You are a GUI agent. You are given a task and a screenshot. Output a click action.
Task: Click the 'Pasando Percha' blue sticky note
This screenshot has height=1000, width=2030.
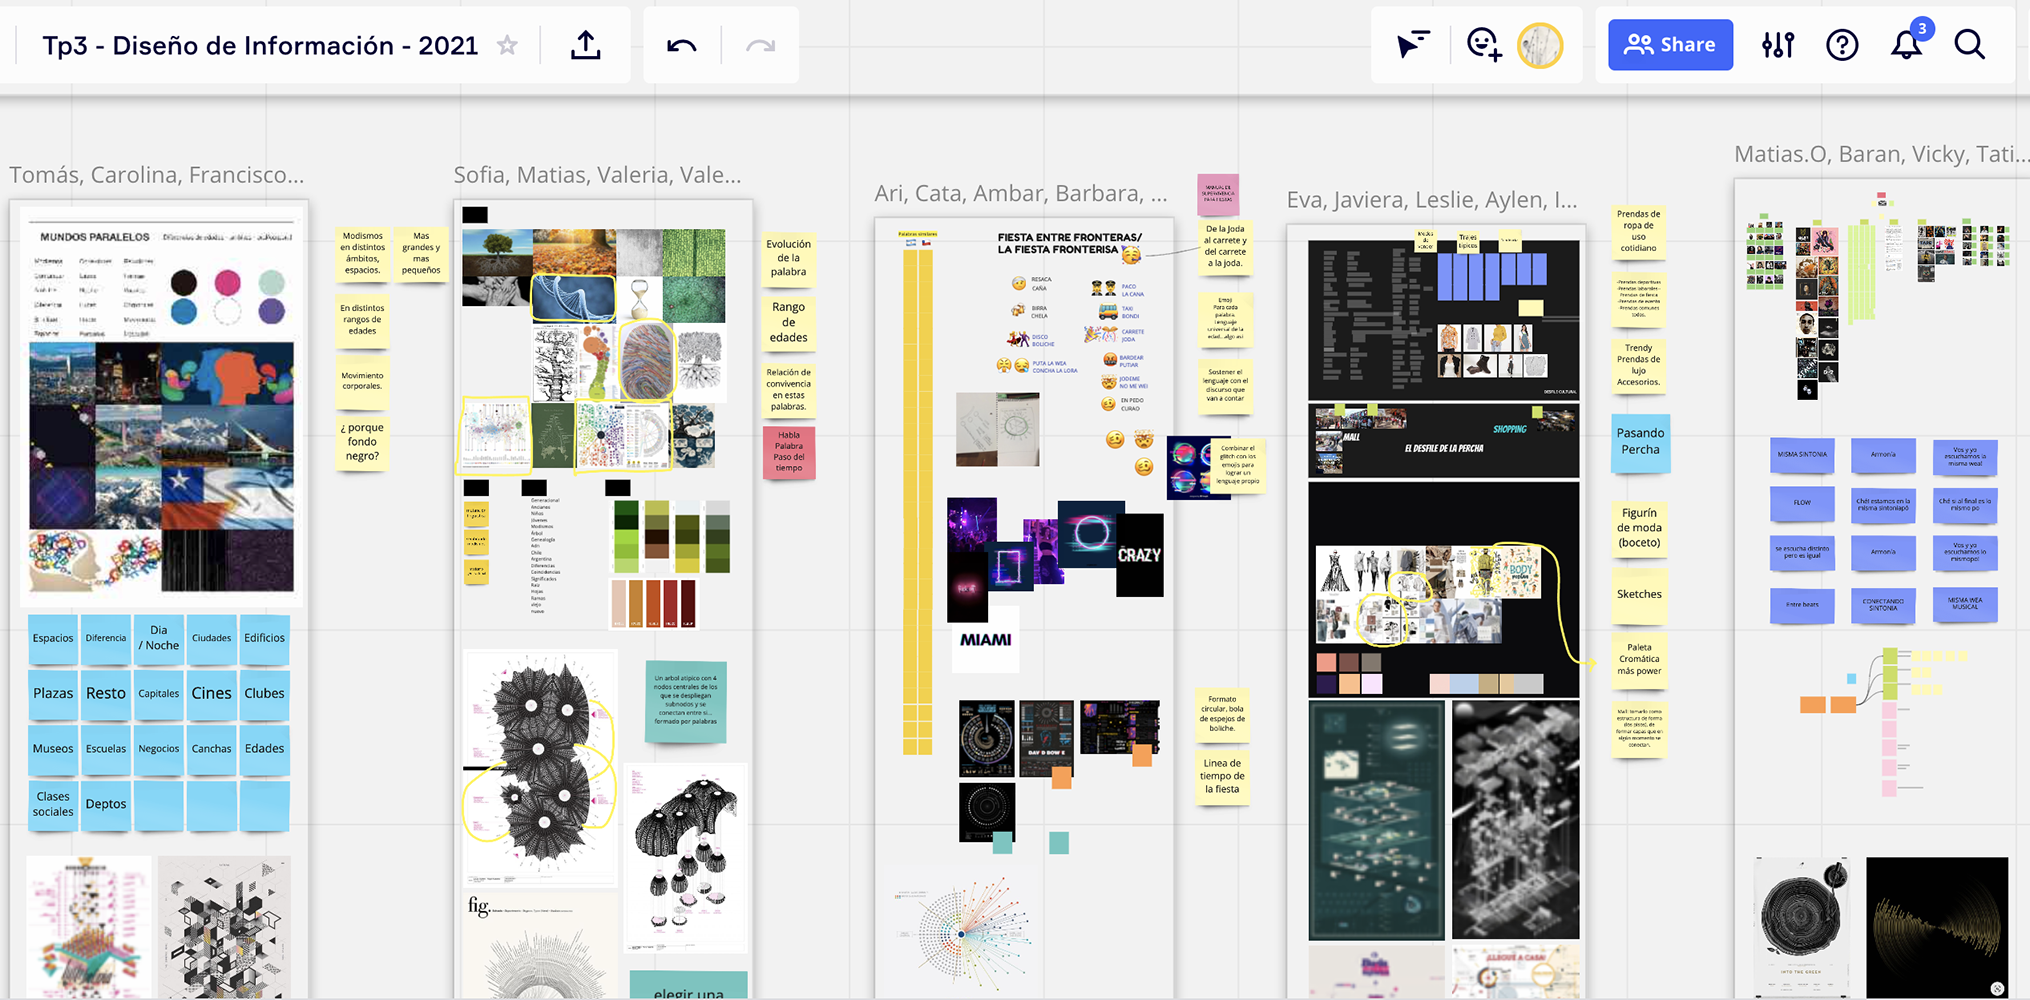click(x=1640, y=442)
